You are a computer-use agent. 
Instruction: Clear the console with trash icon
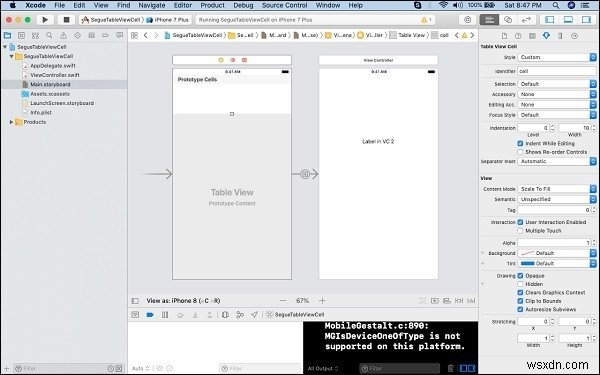click(x=450, y=368)
